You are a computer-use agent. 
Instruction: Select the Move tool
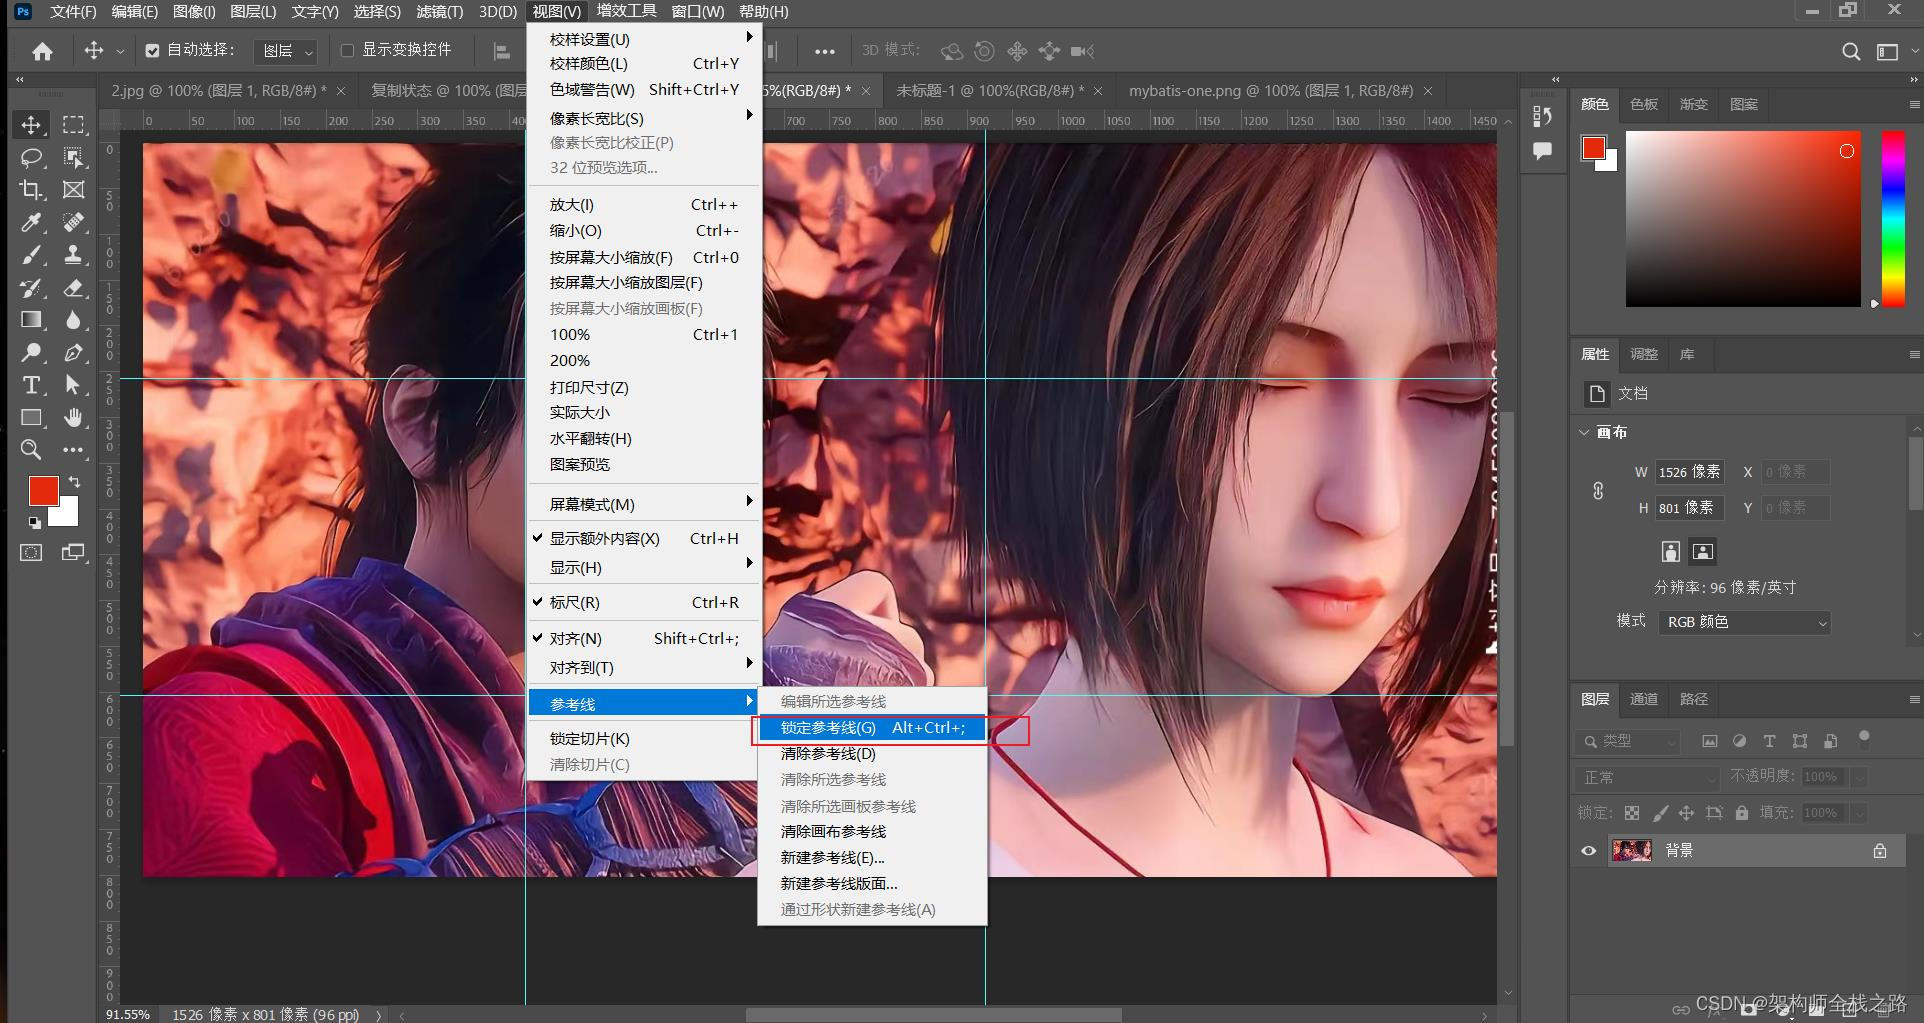click(31, 125)
